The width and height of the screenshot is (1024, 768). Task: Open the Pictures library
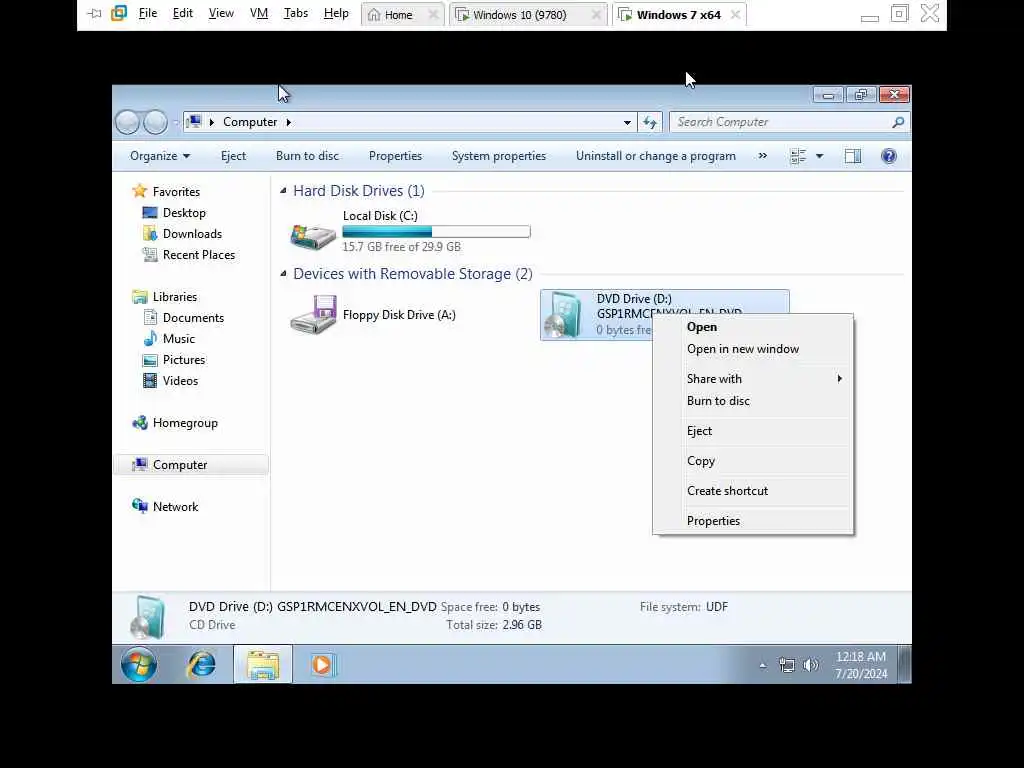coord(184,360)
